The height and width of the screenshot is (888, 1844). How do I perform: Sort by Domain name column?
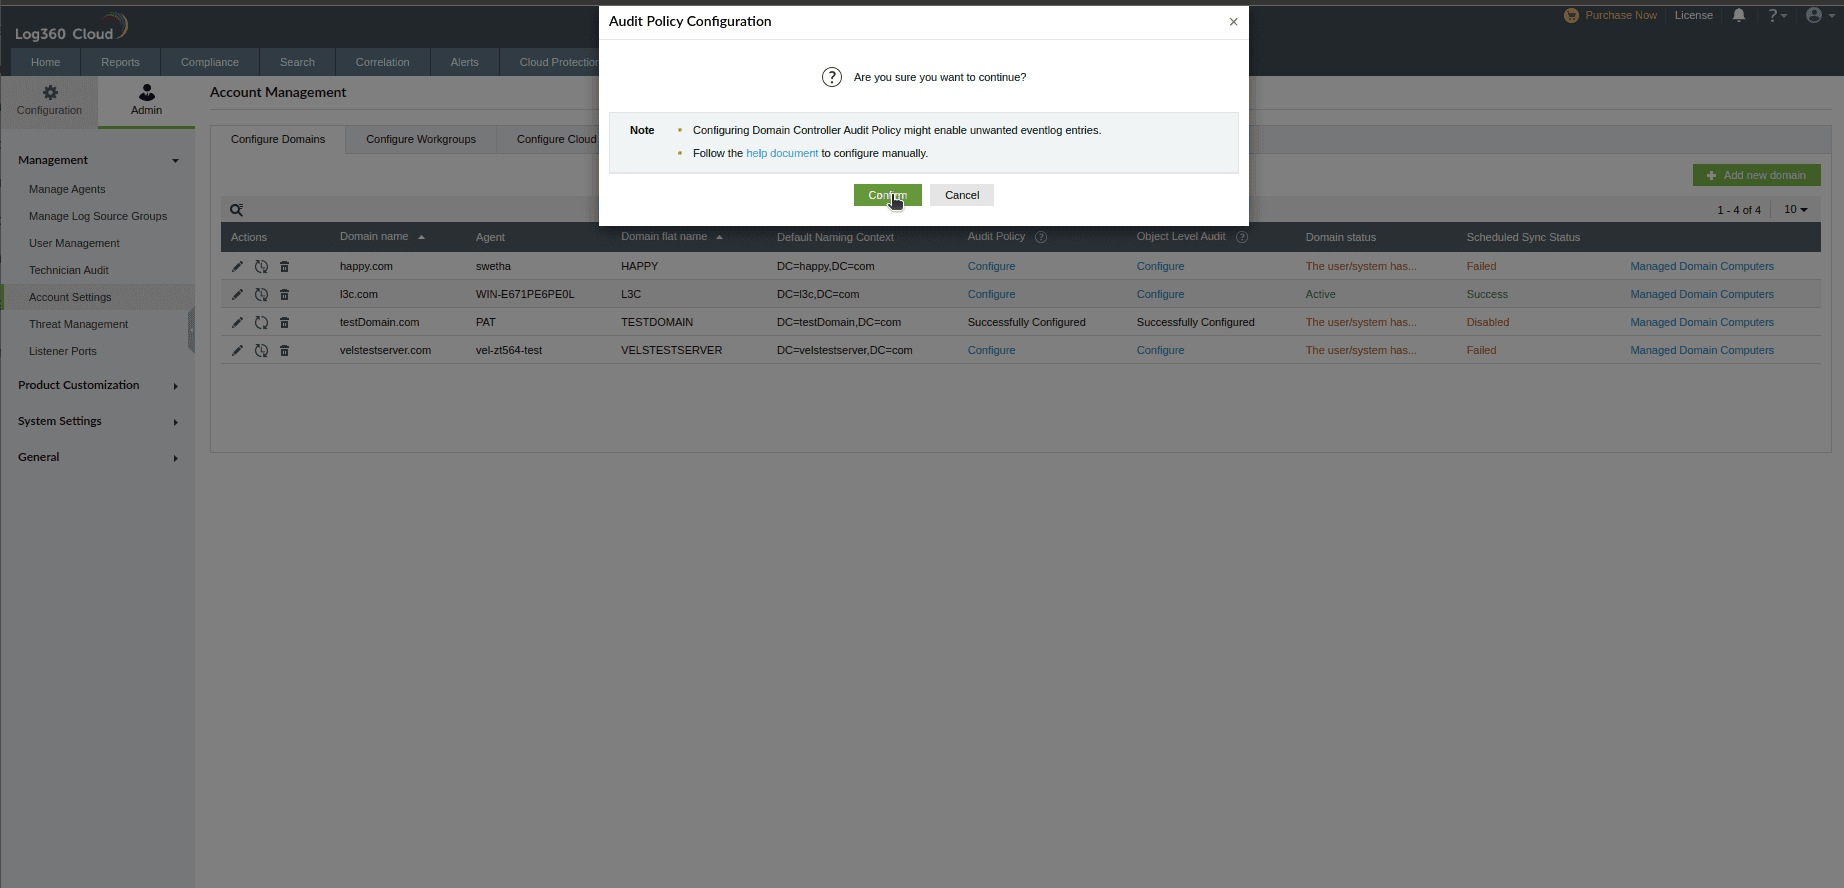382,237
